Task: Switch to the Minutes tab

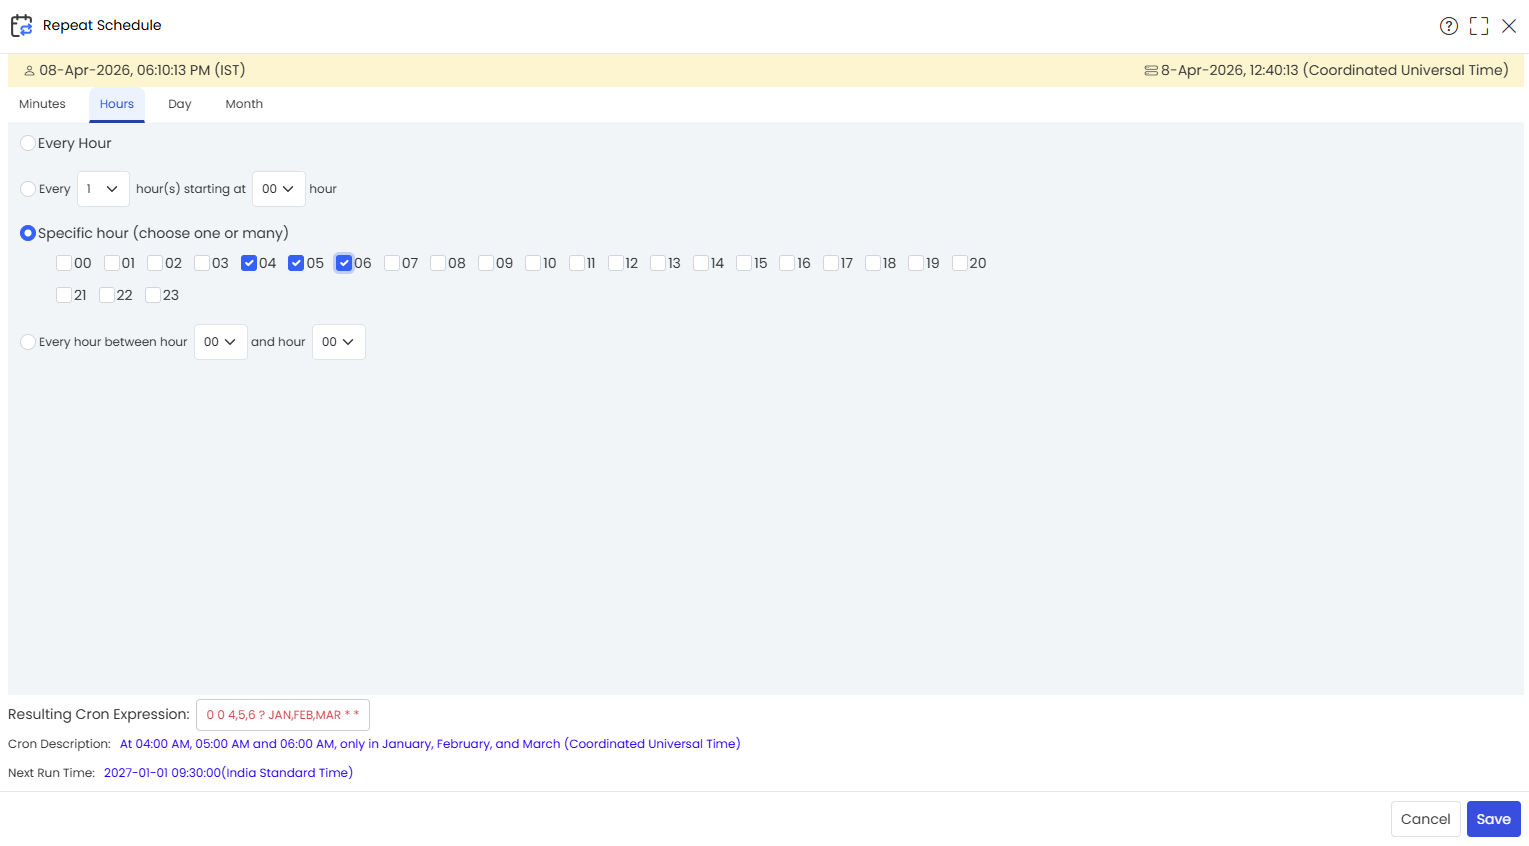Action: click(42, 104)
